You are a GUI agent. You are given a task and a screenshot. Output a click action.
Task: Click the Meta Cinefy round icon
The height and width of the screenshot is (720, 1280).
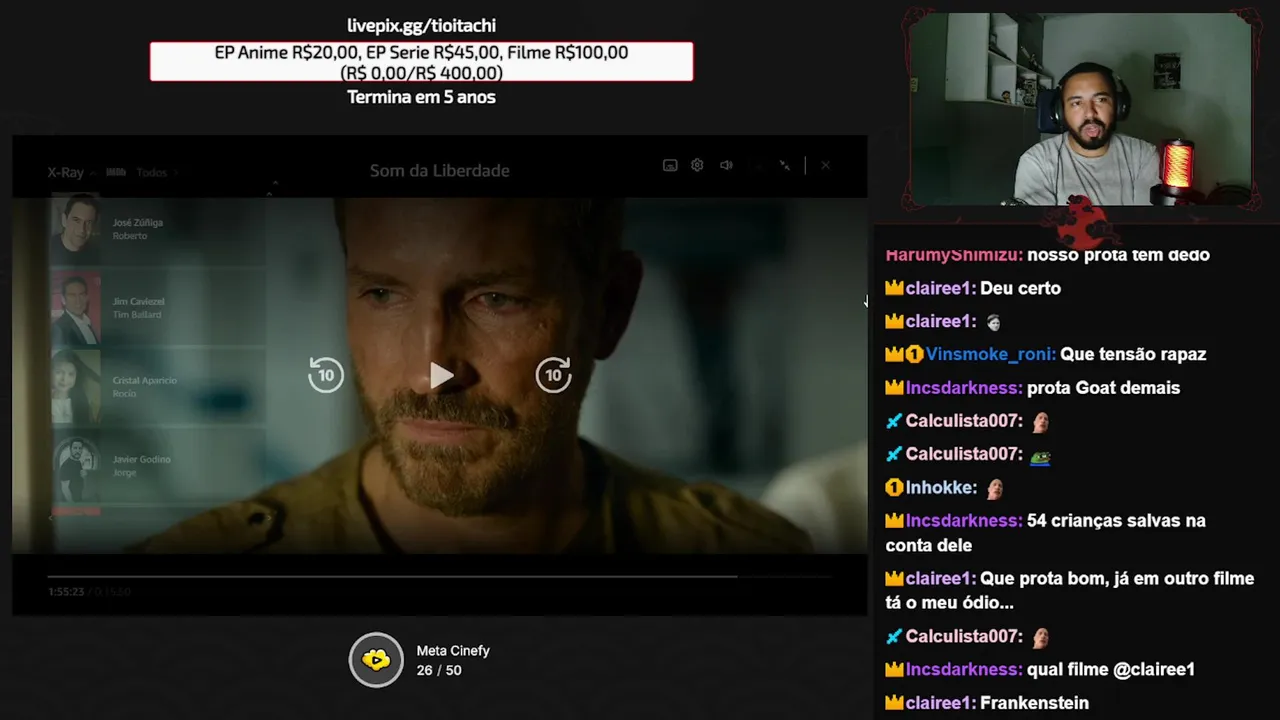pyautogui.click(x=376, y=660)
